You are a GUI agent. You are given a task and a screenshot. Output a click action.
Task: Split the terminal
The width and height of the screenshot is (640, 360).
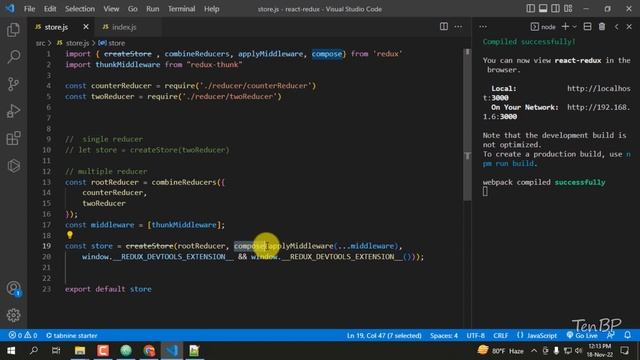(x=587, y=27)
